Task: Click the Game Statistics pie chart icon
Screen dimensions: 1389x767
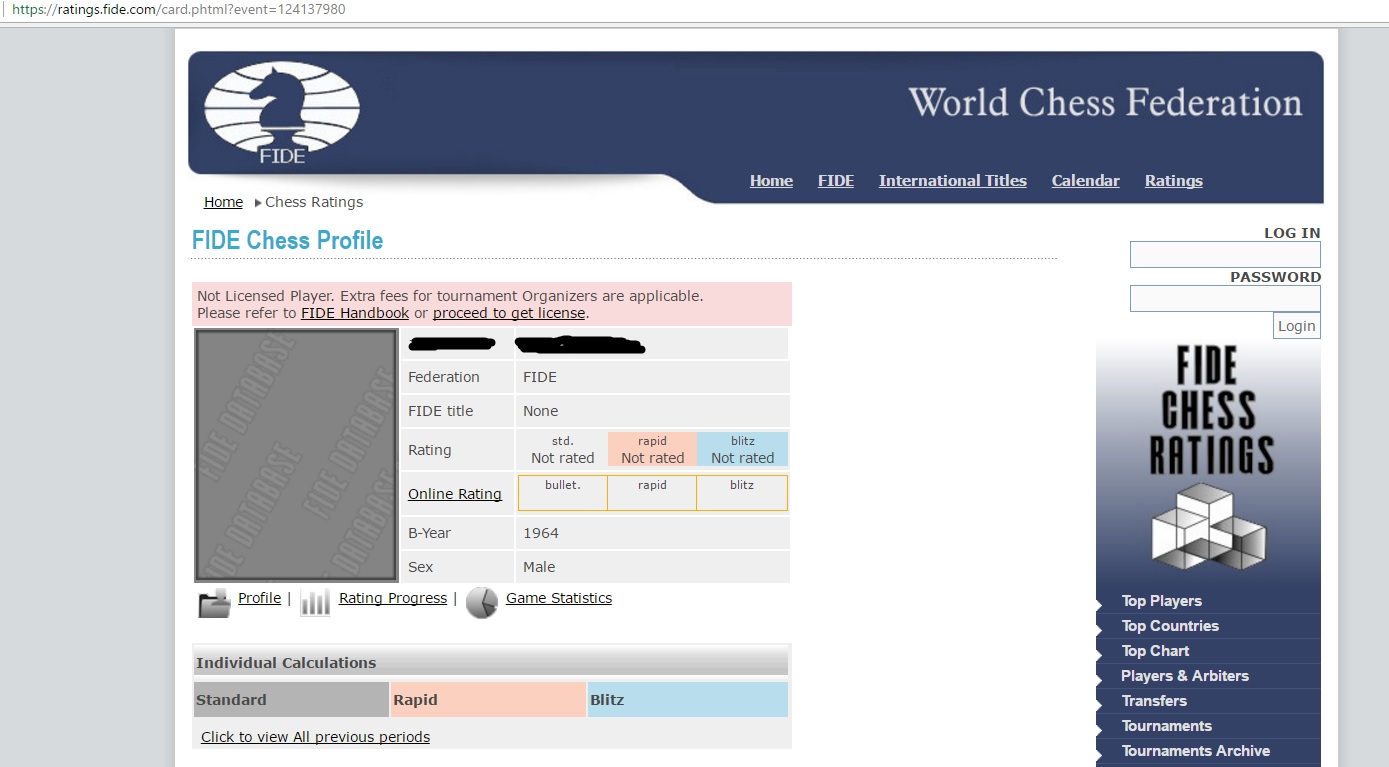Action: (x=482, y=602)
